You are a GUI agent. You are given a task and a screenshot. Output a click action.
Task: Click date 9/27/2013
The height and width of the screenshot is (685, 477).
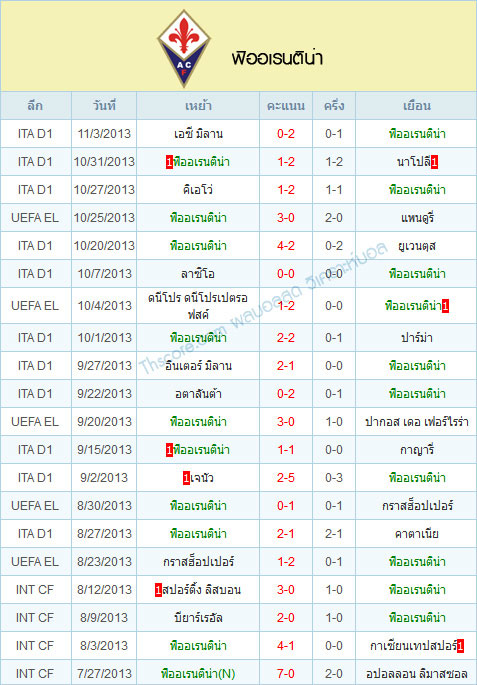(x=104, y=366)
